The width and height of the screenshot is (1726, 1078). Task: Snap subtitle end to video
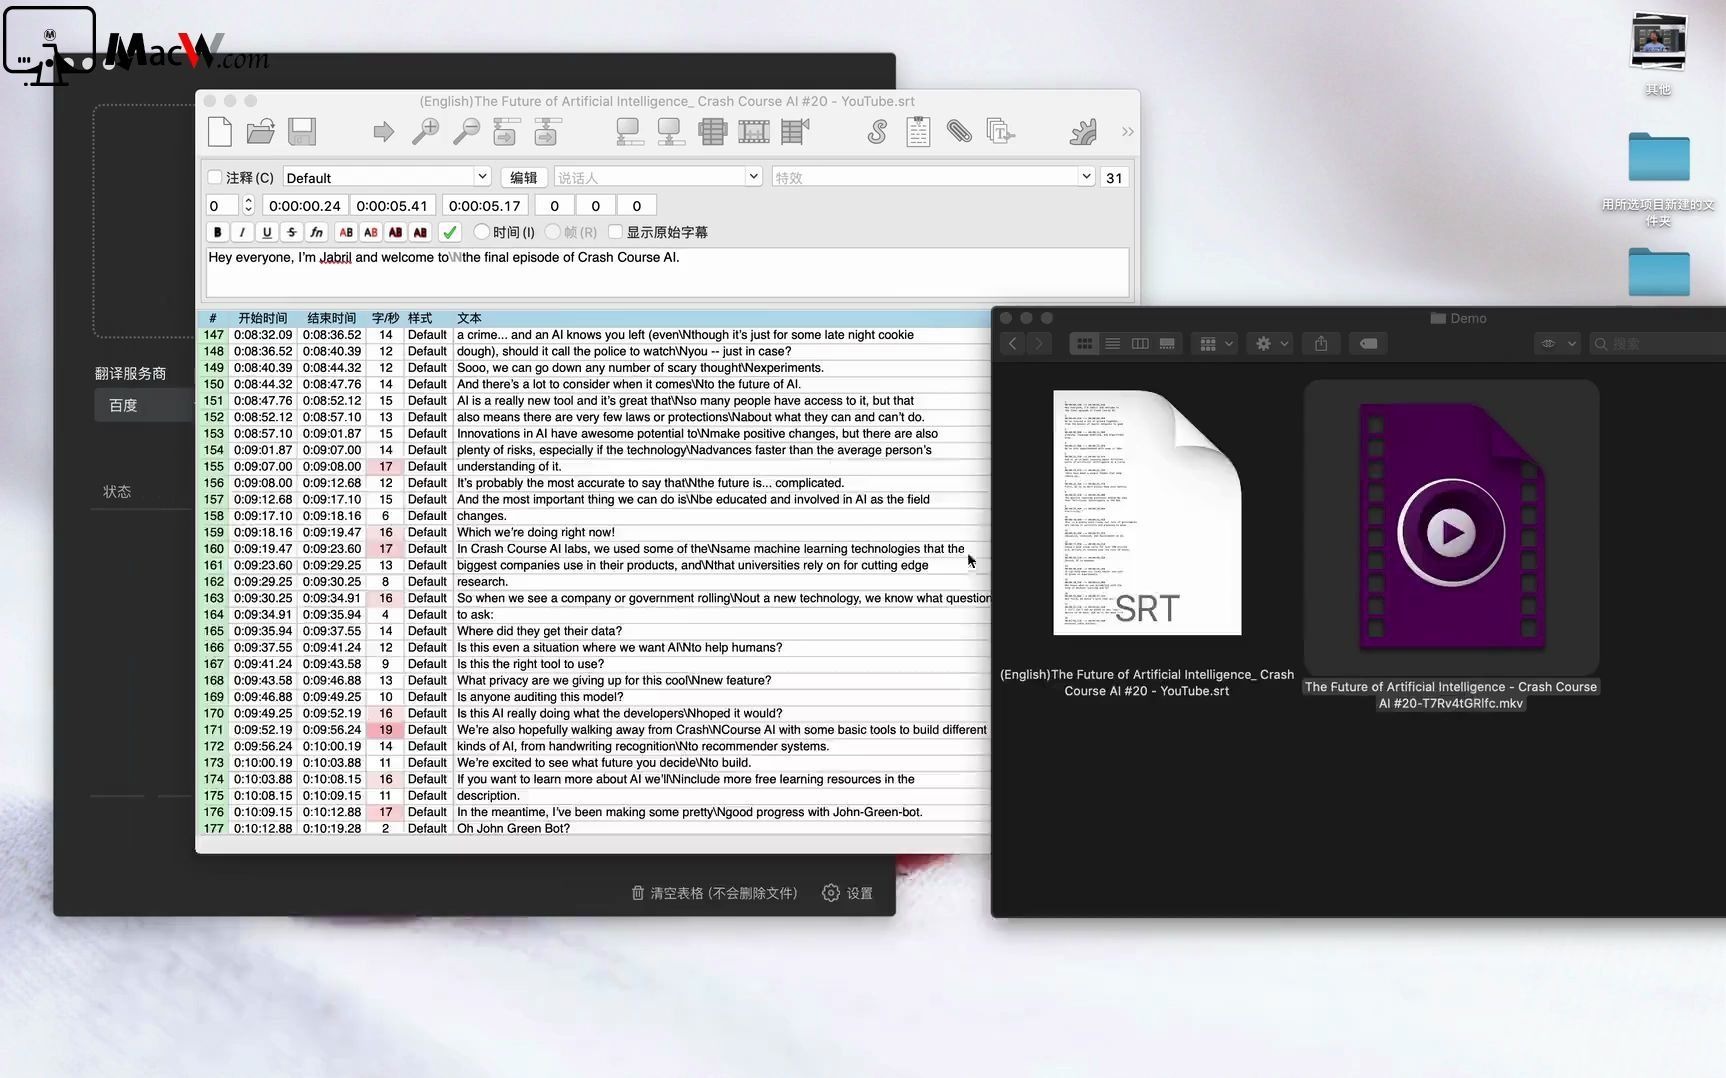coord(670,132)
